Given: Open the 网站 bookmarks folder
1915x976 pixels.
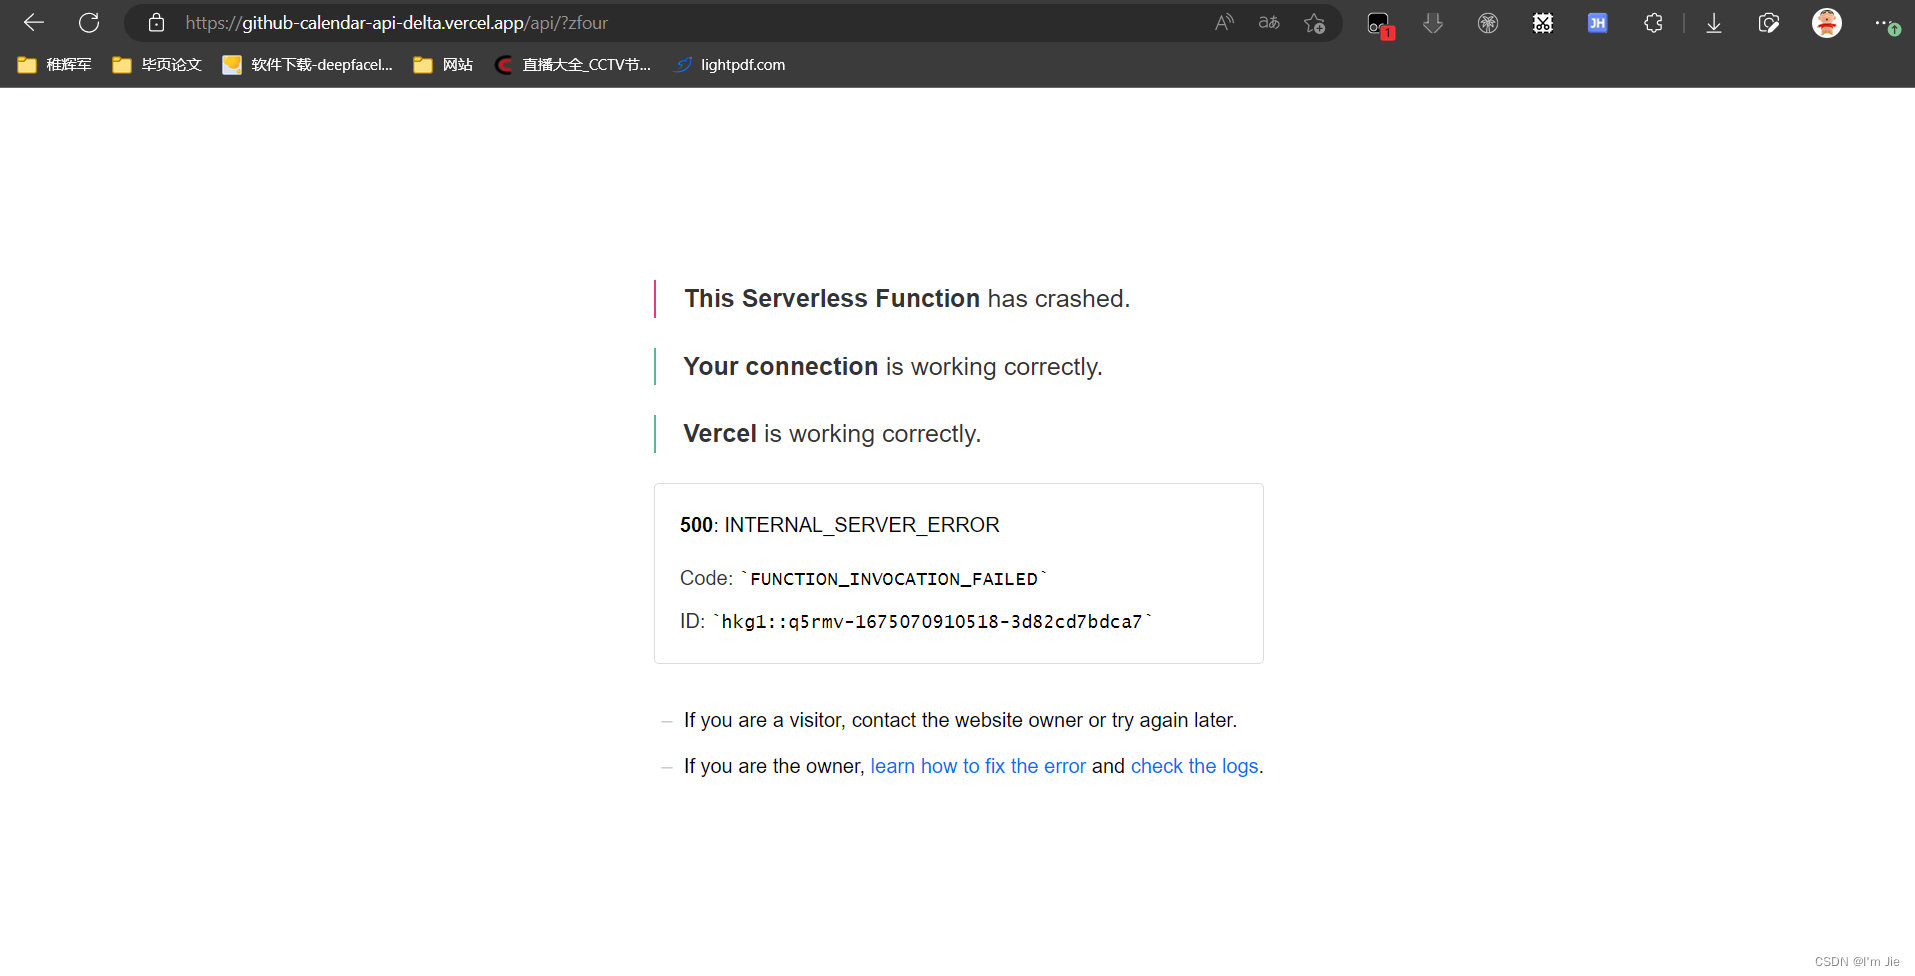Looking at the screenshot, I should (443, 64).
